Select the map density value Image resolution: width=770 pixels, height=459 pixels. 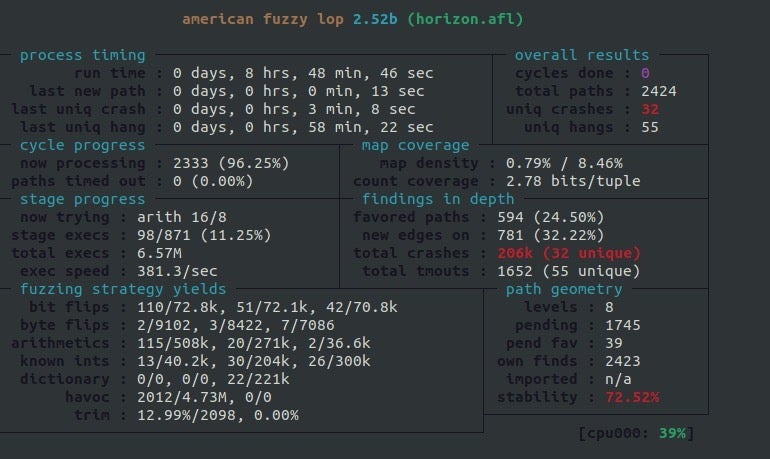point(565,163)
